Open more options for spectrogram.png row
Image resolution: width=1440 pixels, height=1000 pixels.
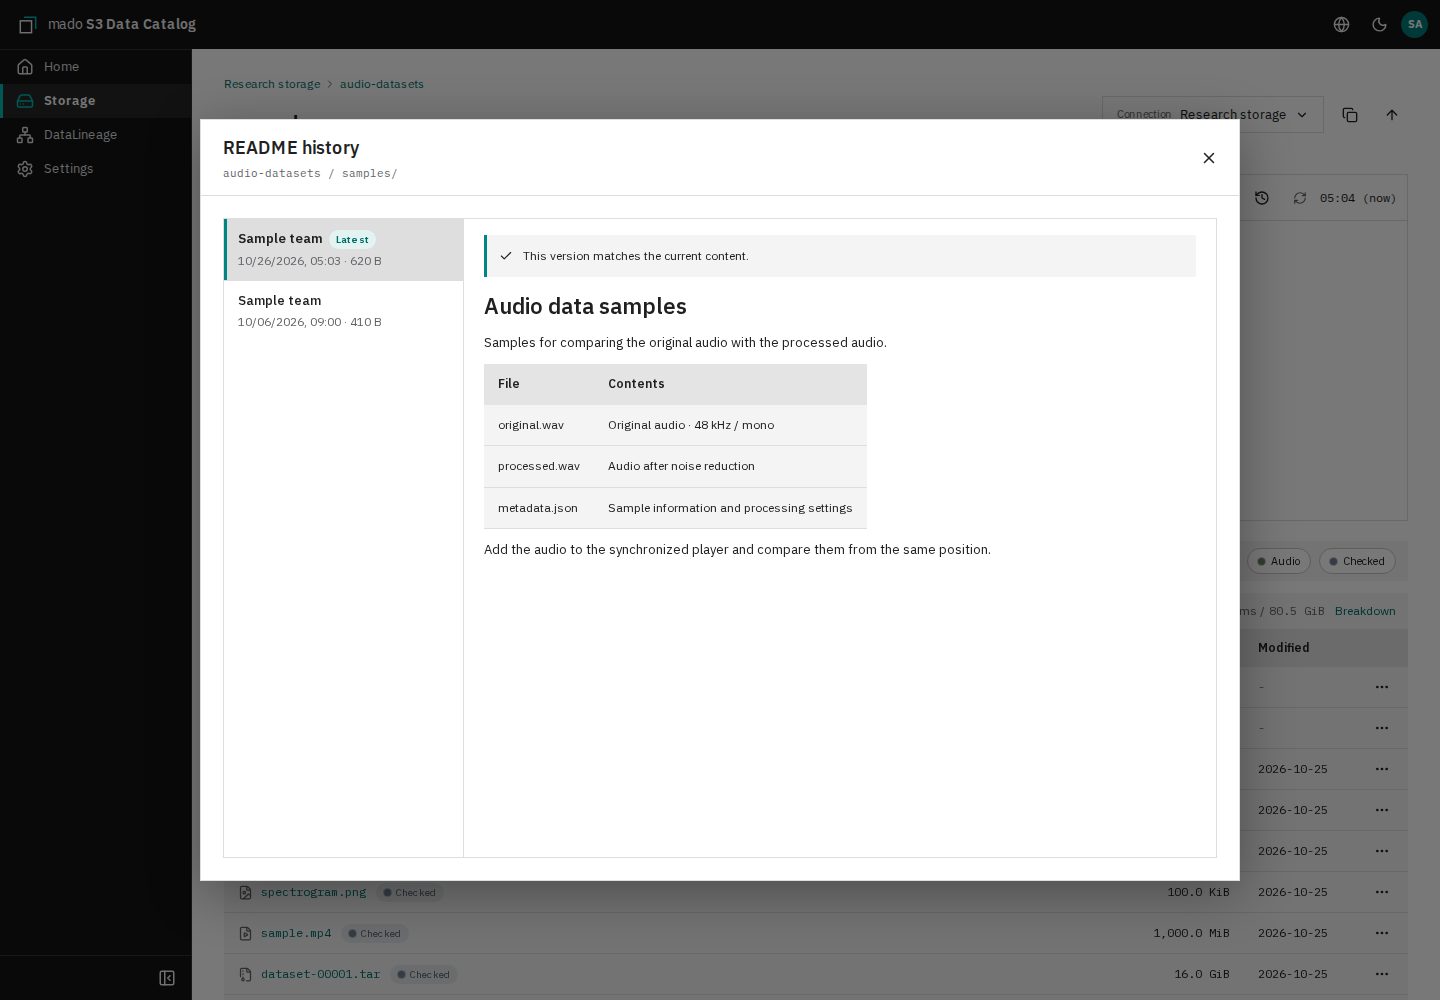[x=1382, y=892]
